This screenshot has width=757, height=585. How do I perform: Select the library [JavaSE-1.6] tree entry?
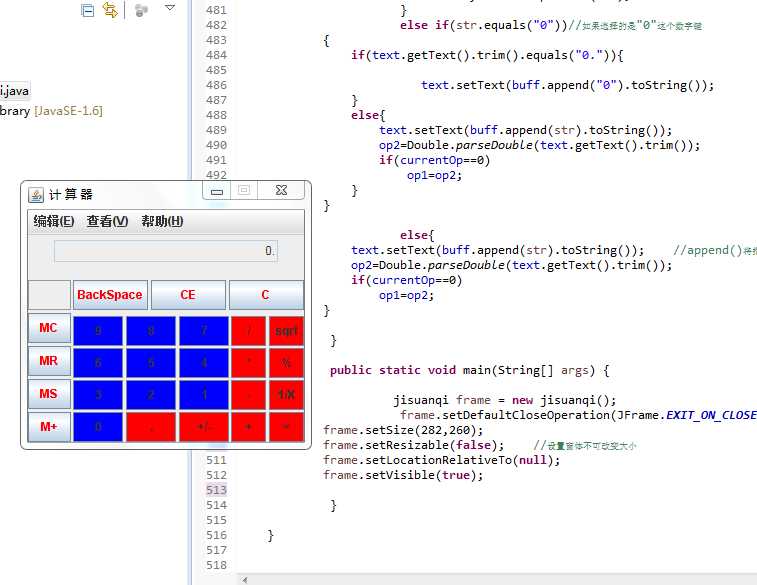tap(51, 111)
